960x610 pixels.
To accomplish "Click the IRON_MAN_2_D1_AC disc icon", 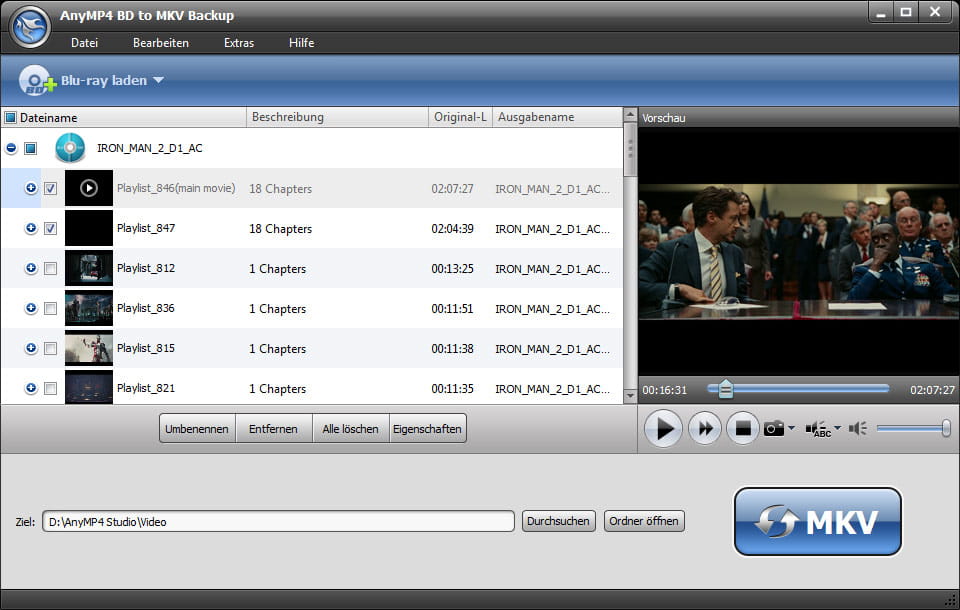I will [70, 148].
